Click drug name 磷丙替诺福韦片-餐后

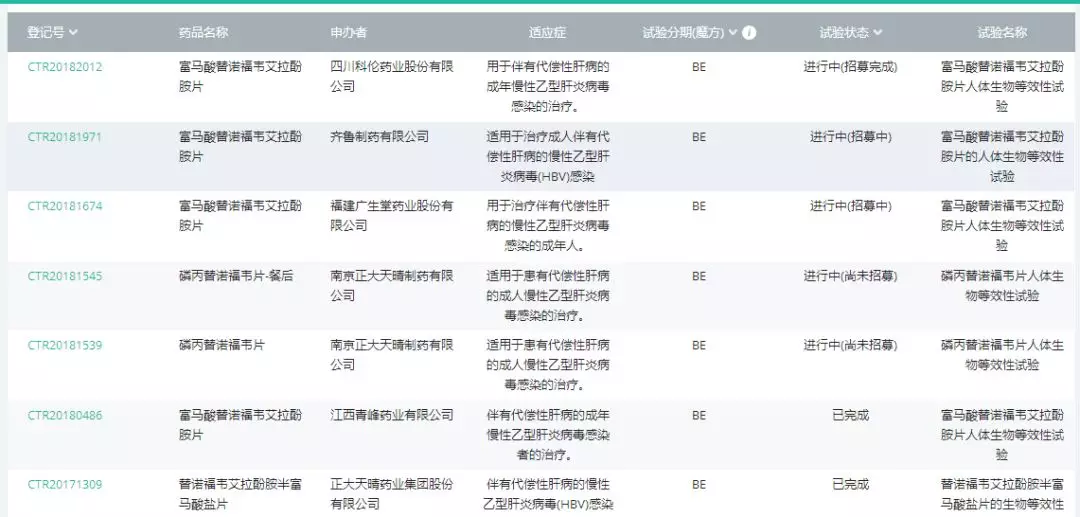(236, 276)
